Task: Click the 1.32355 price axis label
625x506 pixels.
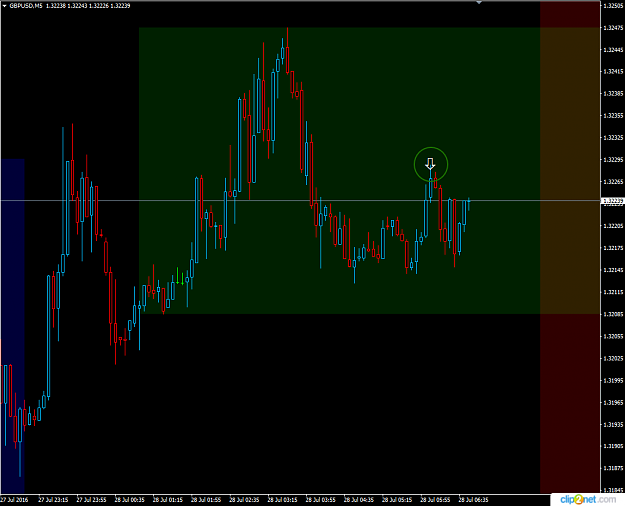Action: click(x=614, y=116)
